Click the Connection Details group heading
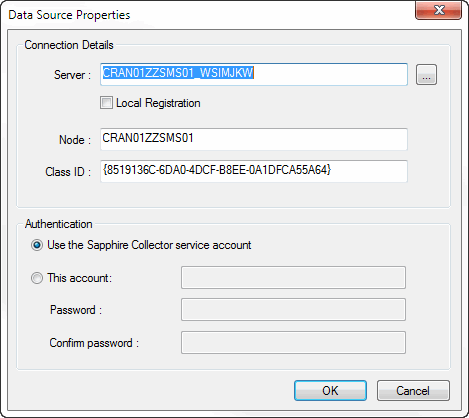This screenshot has height=418, width=469. [x=69, y=45]
